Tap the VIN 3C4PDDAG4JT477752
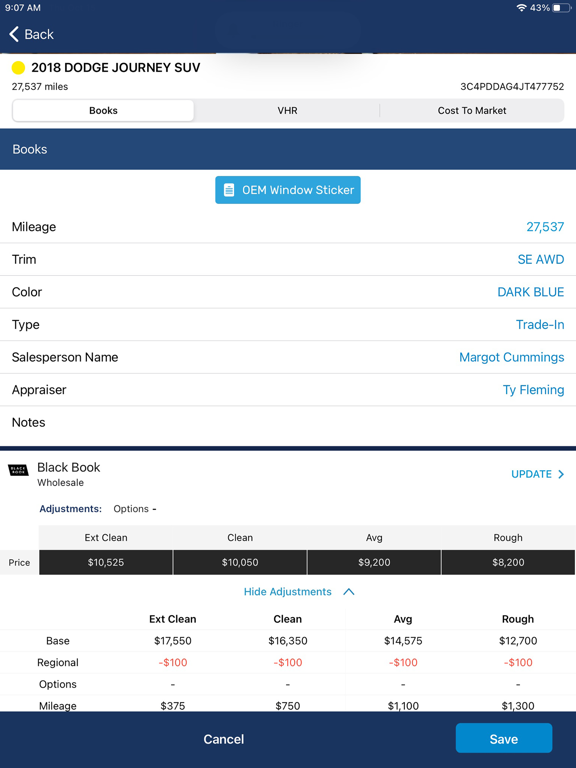The height and width of the screenshot is (768, 576). 512,87
